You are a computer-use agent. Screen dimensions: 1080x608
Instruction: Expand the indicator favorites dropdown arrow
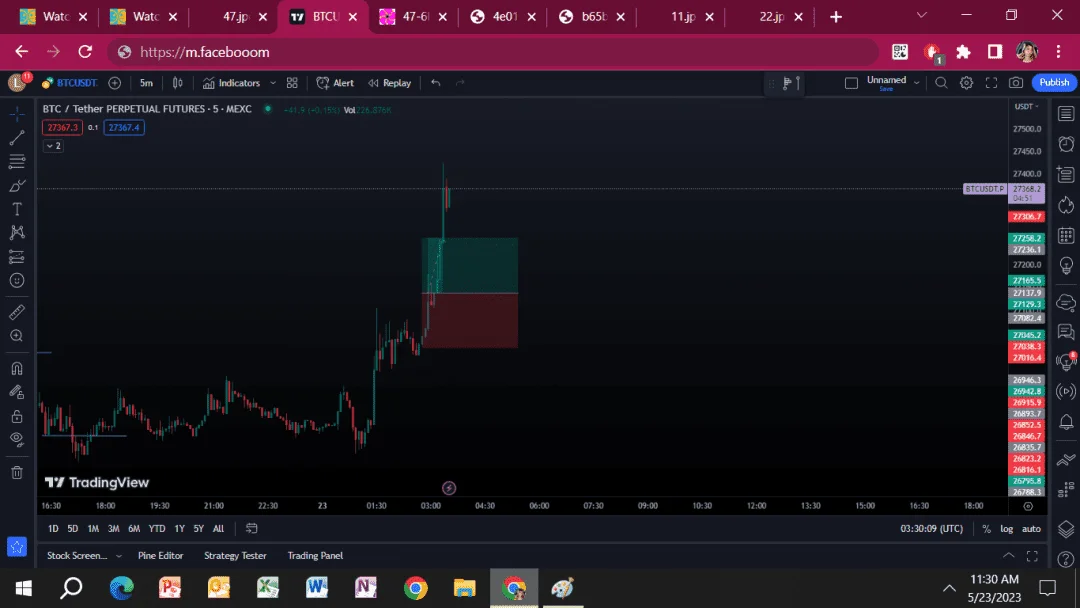pos(273,83)
